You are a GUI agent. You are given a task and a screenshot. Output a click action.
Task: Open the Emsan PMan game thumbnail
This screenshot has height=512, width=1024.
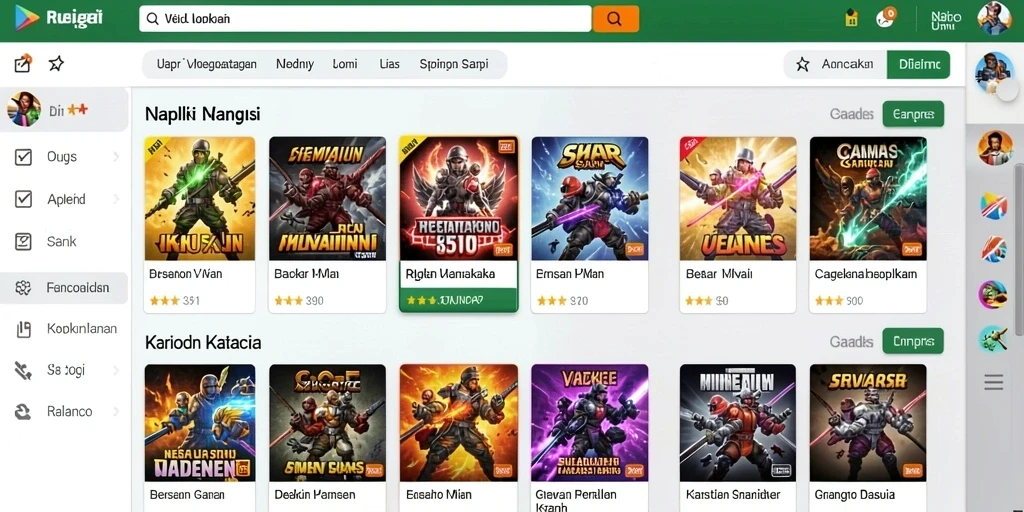pyautogui.click(x=590, y=199)
